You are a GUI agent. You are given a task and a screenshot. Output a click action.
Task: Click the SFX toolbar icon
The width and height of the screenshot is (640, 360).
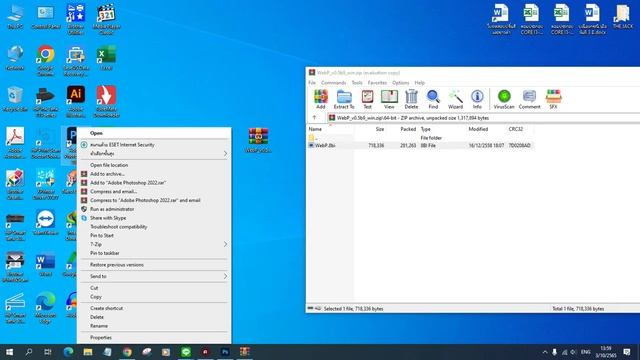coord(553,99)
